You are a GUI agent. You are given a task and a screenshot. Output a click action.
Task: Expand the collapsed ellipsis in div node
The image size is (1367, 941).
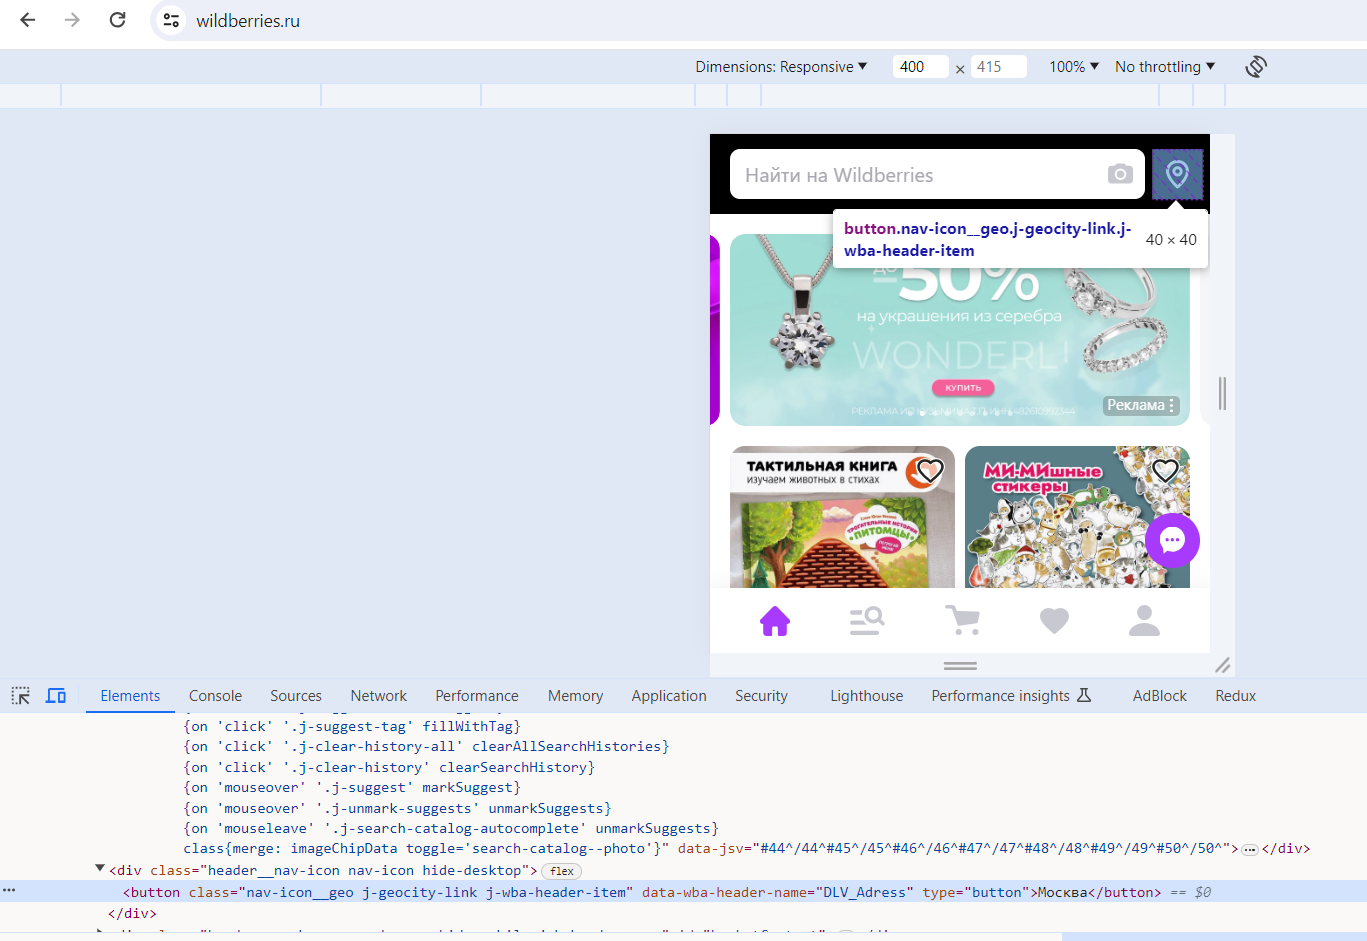click(1249, 849)
